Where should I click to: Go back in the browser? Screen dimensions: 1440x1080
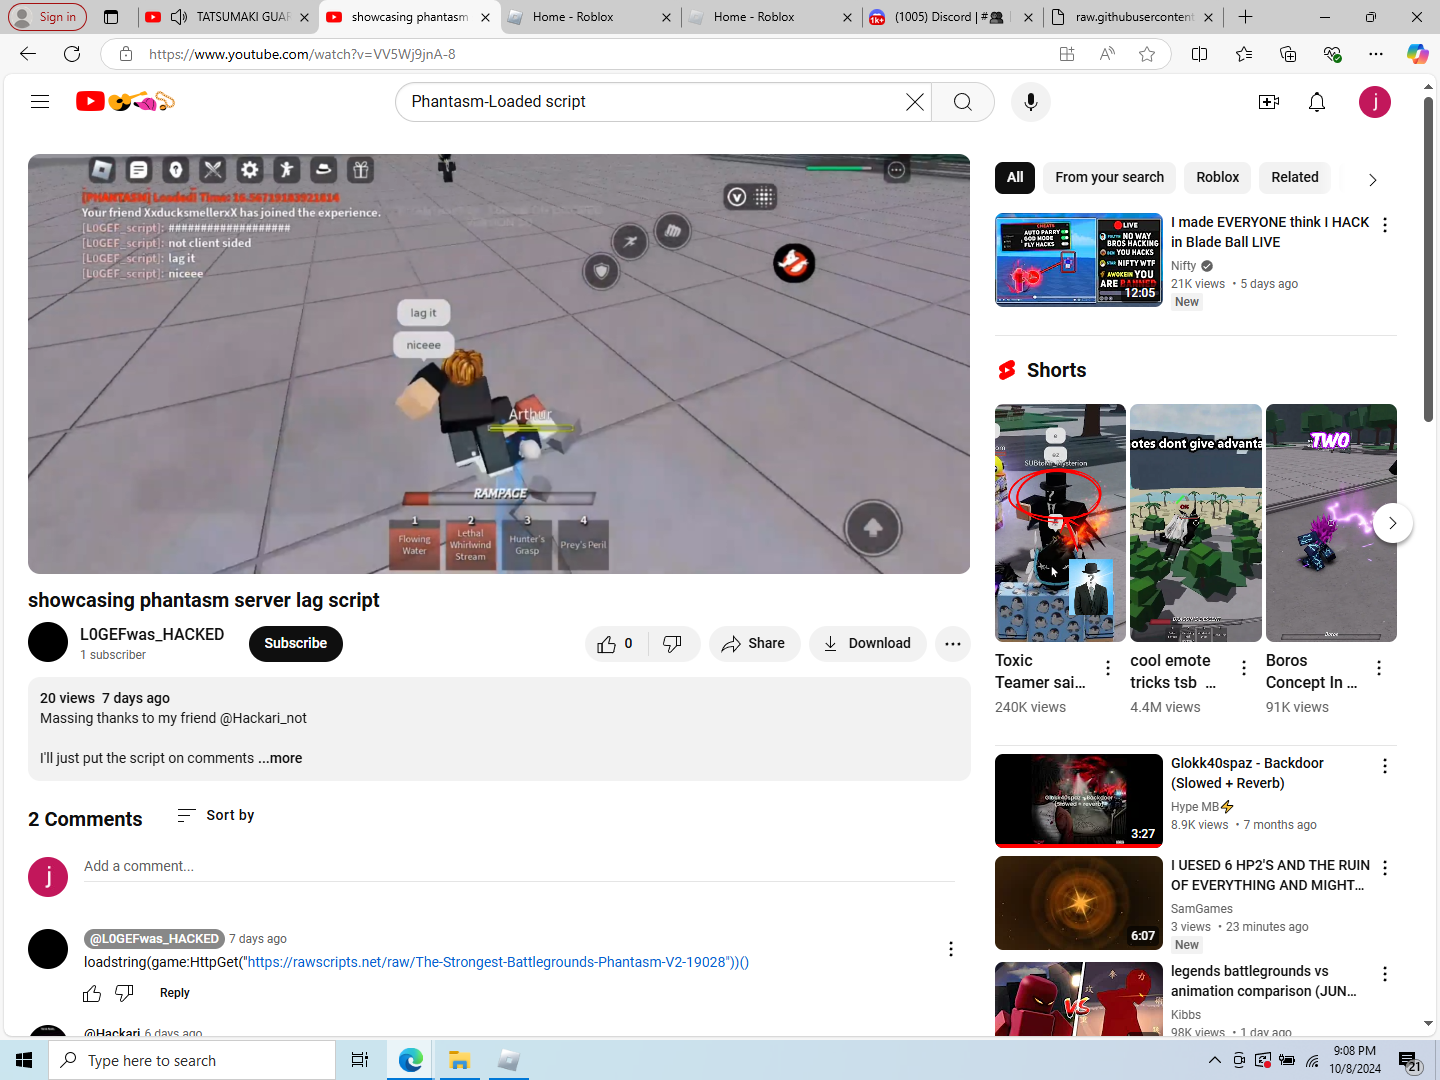[x=28, y=54]
